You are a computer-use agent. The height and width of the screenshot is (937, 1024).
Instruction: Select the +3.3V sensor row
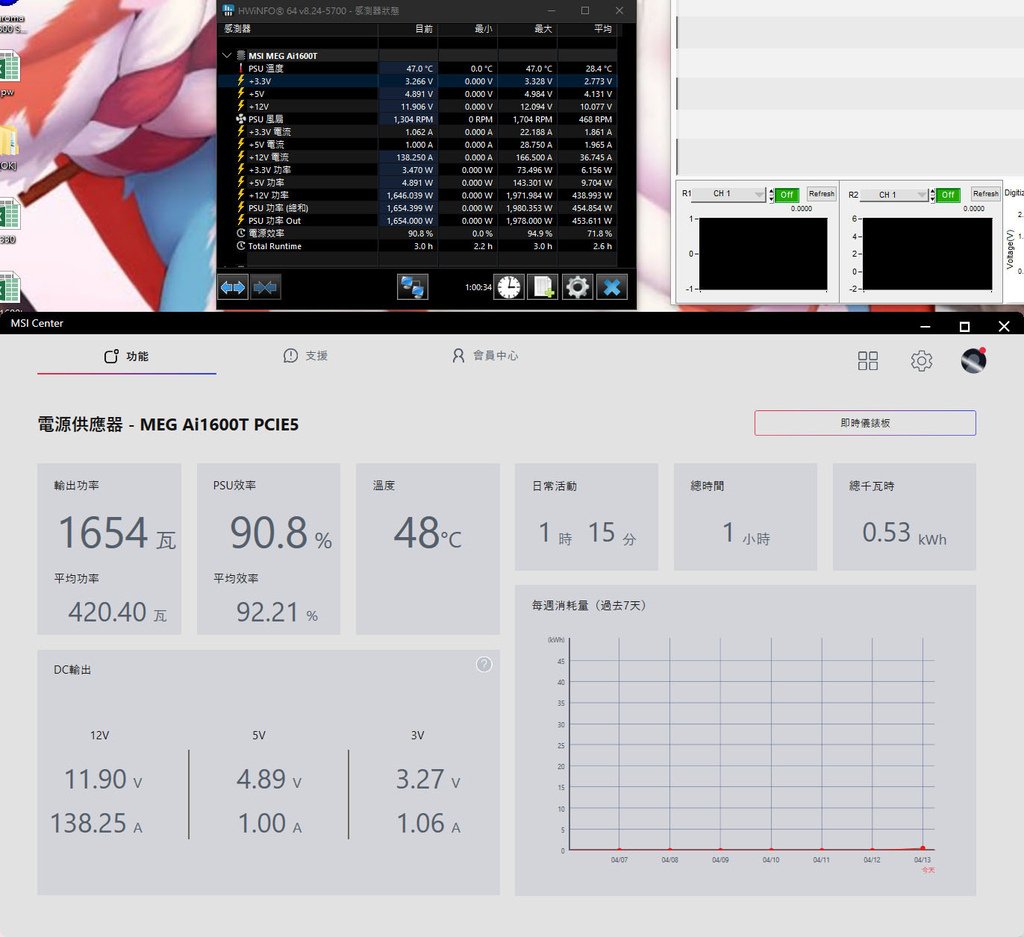pos(418,81)
